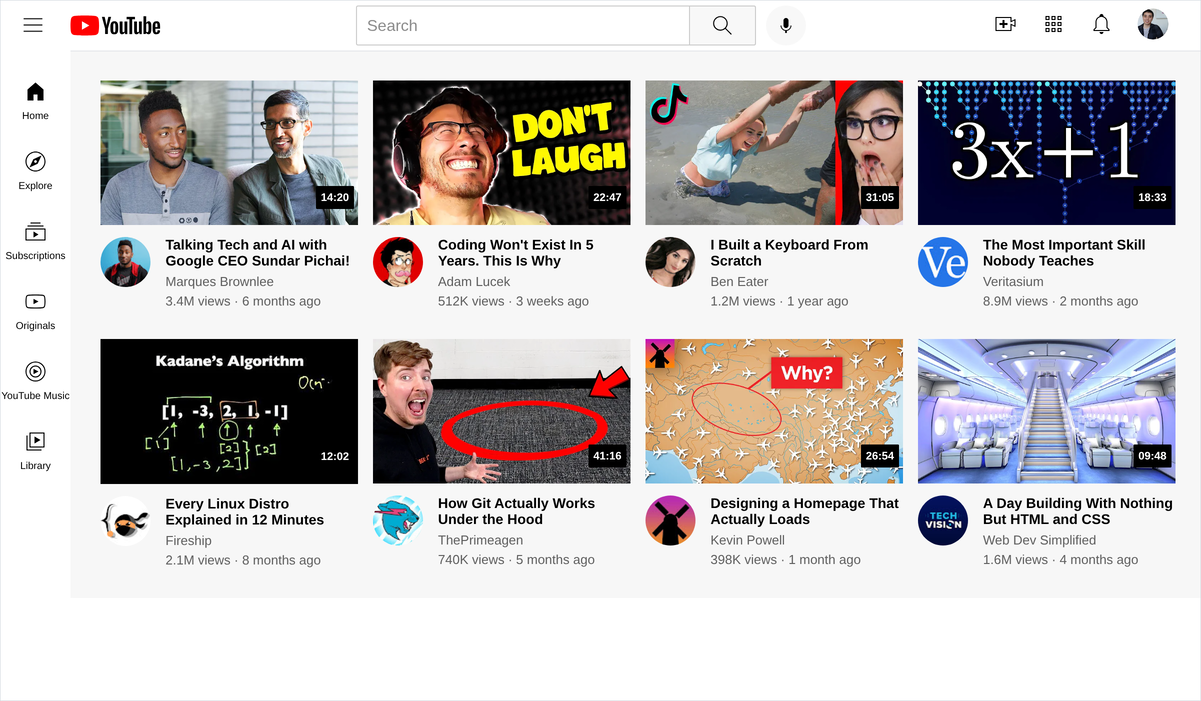Open the Kadane's Algorithm thumbnail
This screenshot has width=1201, height=701.
pyautogui.click(x=229, y=412)
